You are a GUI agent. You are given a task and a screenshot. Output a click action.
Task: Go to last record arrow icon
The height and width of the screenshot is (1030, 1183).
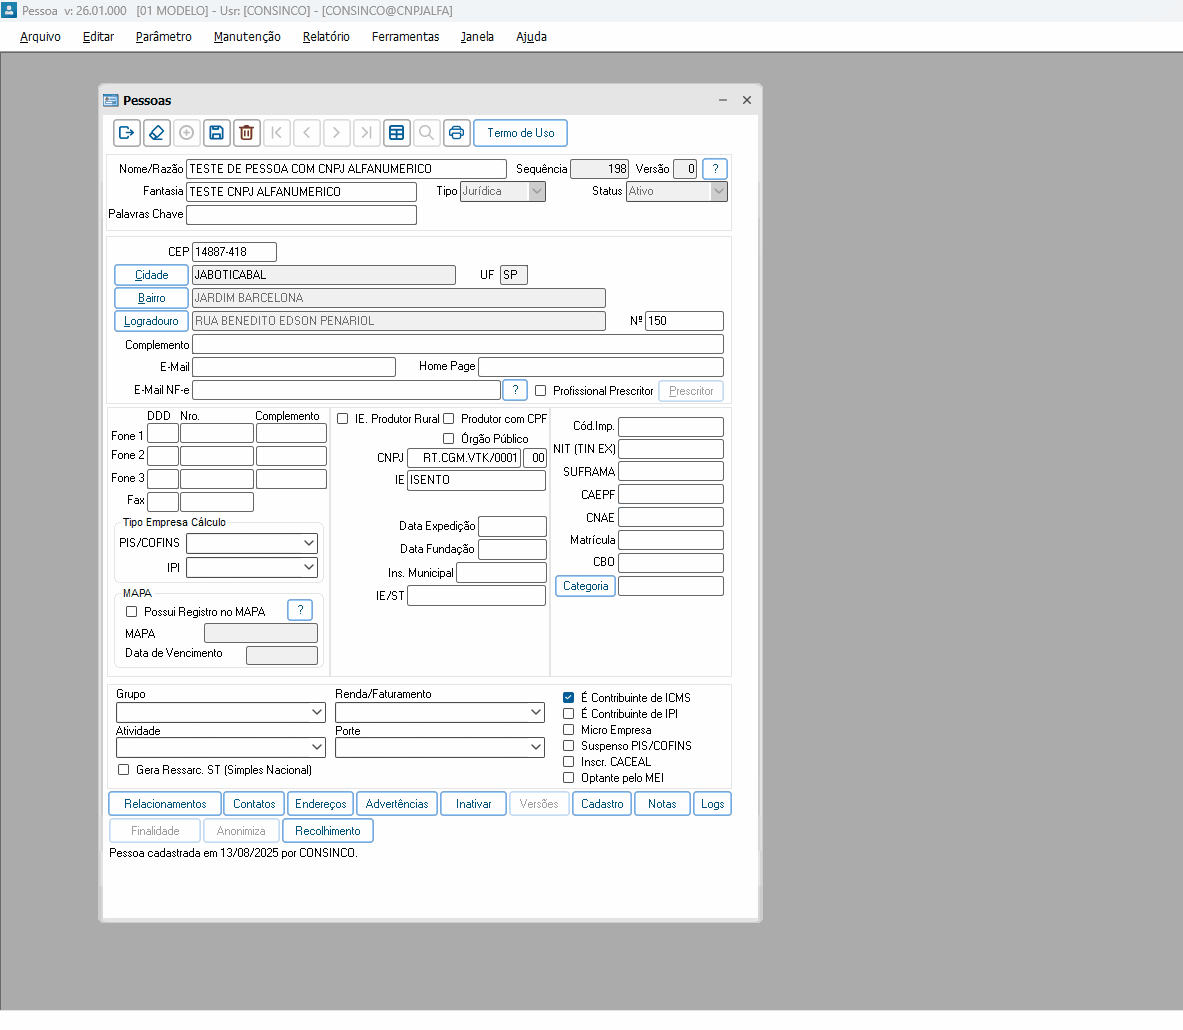pos(367,133)
